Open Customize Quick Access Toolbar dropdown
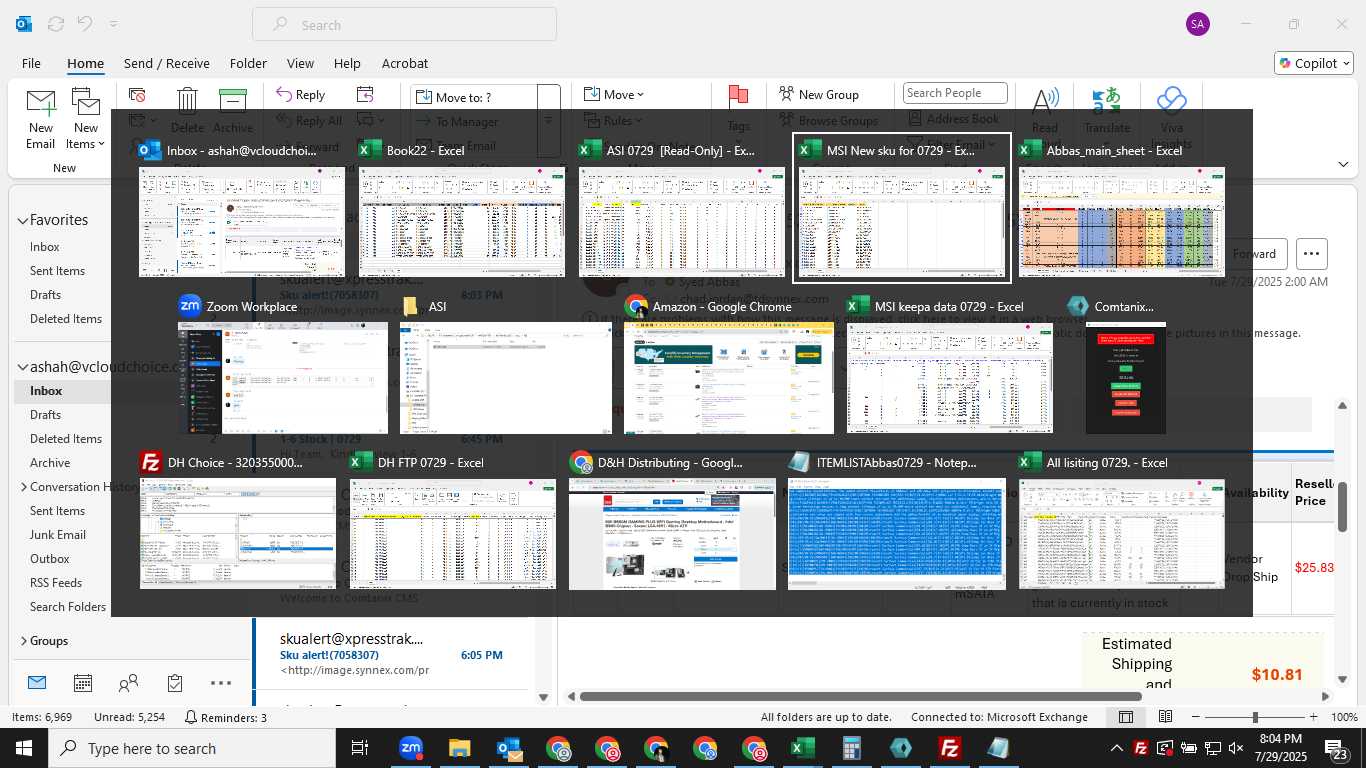The image size is (1366, 768). point(113,24)
